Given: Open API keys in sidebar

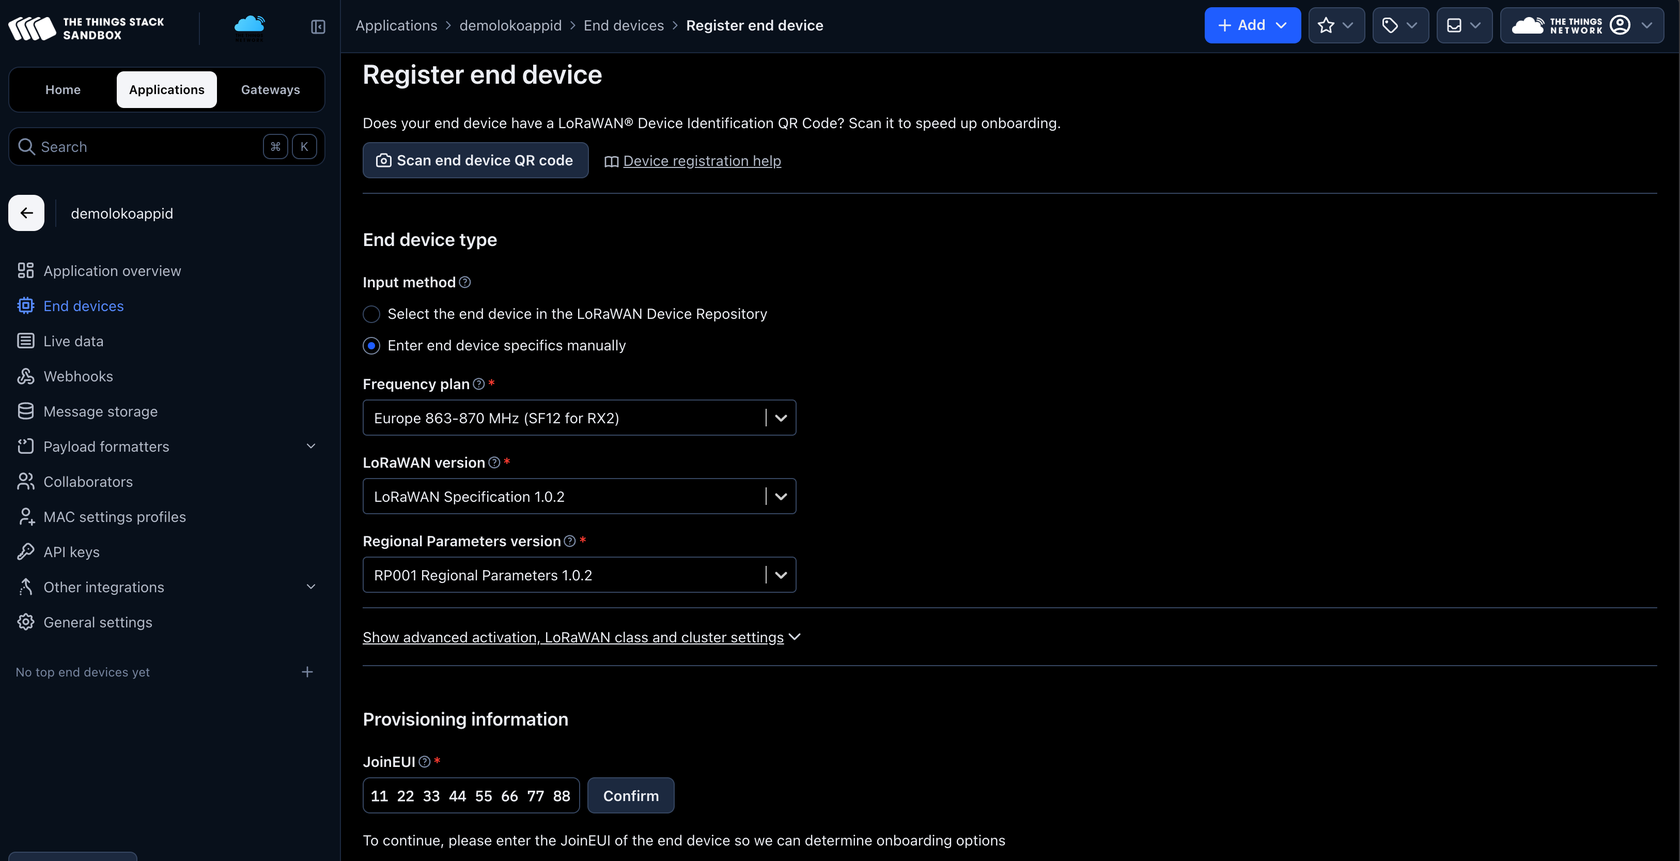Looking at the screenshot, I should click(x=71, y=552).
